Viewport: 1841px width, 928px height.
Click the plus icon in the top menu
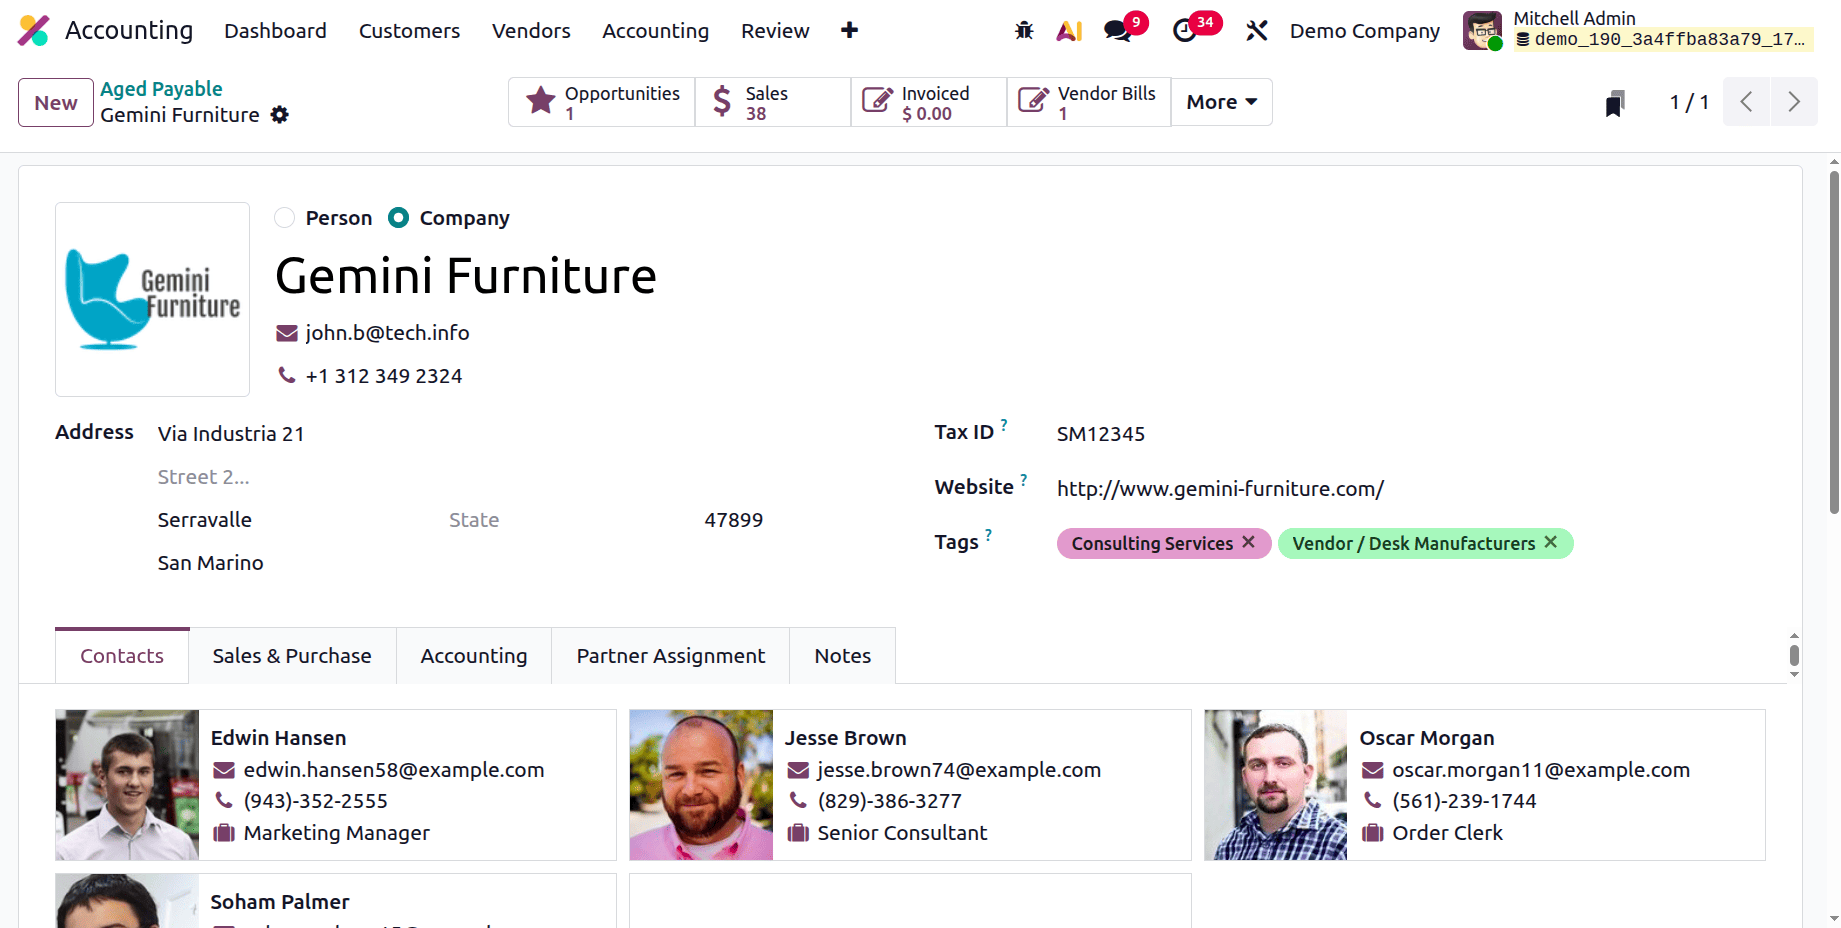coord(849,30)
